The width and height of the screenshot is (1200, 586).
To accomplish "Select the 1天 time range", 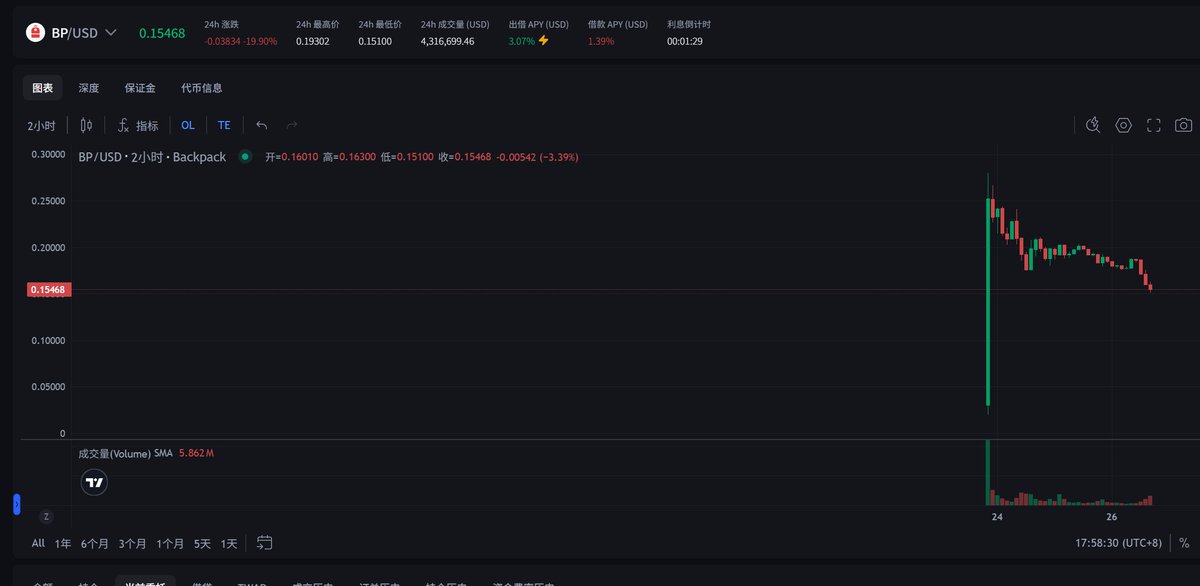I will click(229, 543).
